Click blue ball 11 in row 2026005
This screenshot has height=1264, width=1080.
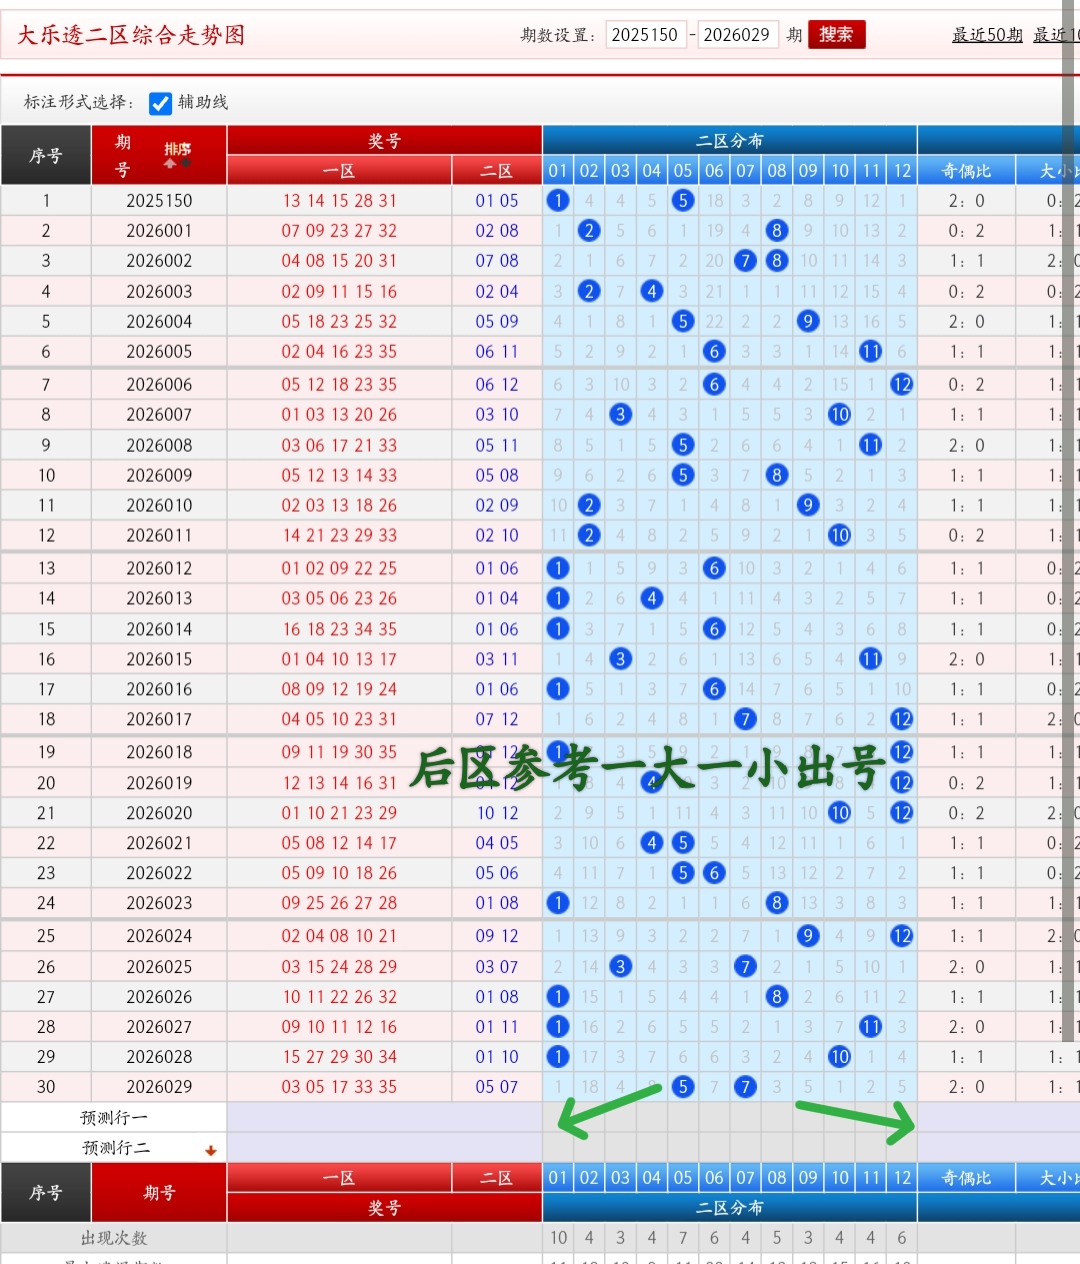click(x=871, y=351)
